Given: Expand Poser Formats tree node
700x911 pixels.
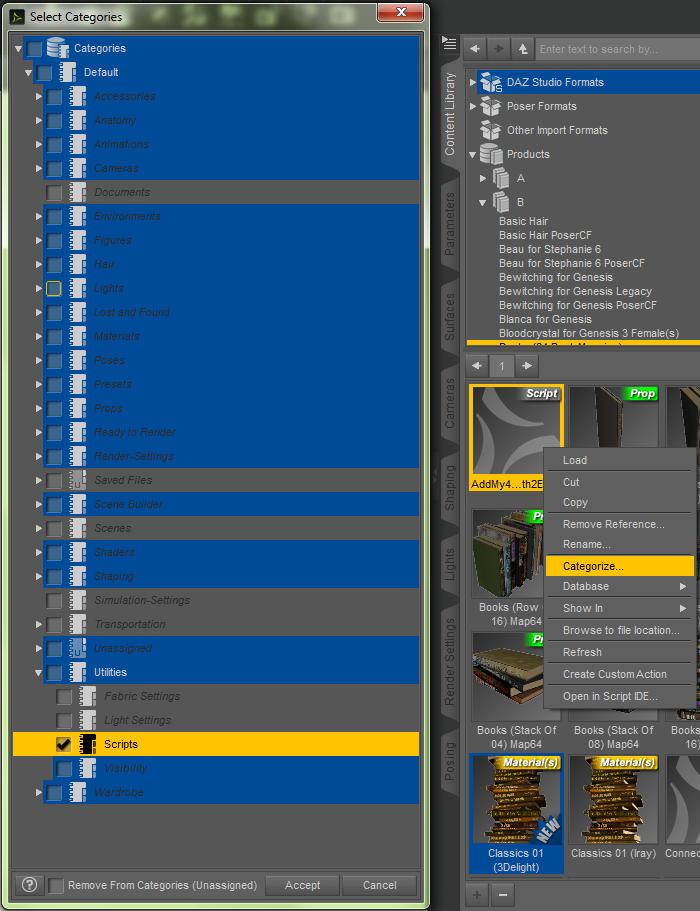Looking at the screenshot, I should pos(472,106).
